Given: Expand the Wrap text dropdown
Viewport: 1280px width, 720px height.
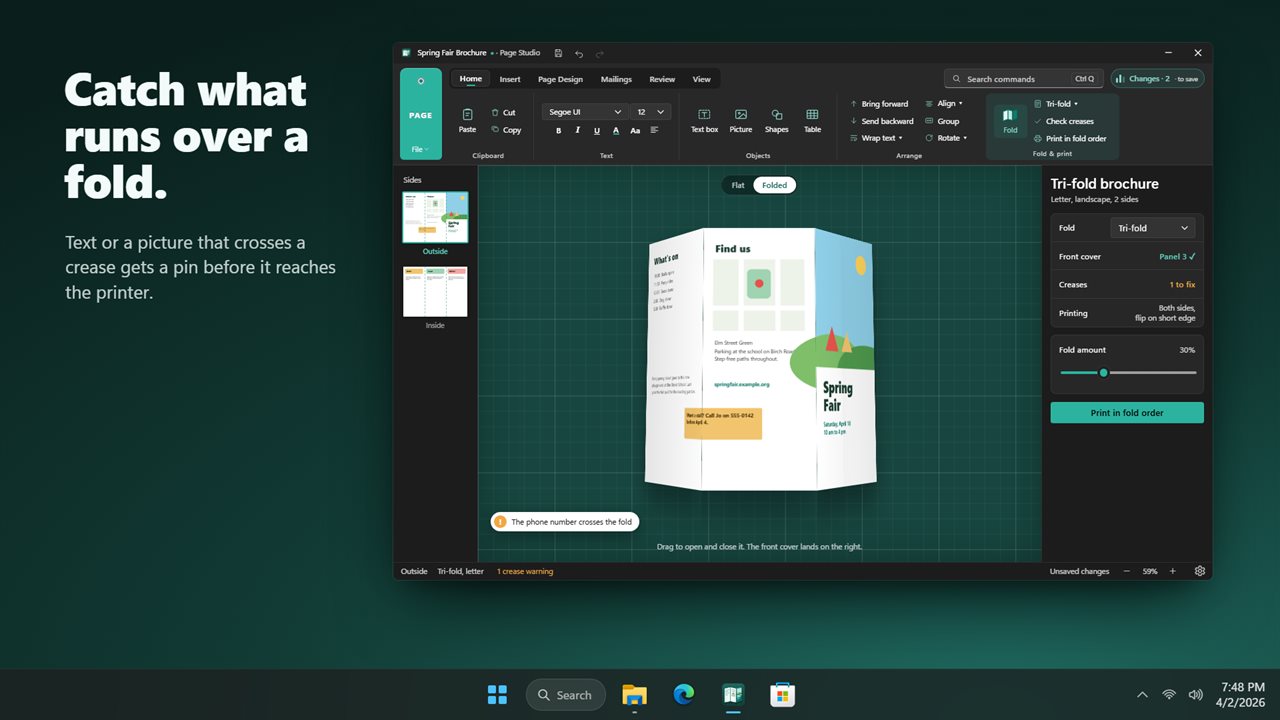Looking at the screenshot, I should click(x=876, y=138).
